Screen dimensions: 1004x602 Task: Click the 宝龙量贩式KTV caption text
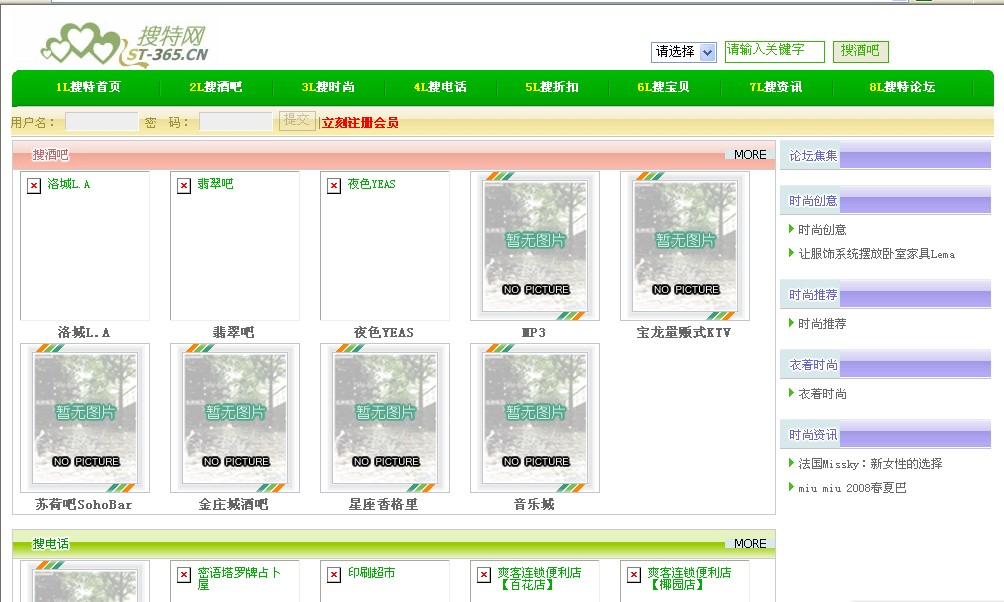tap(684, 332)
